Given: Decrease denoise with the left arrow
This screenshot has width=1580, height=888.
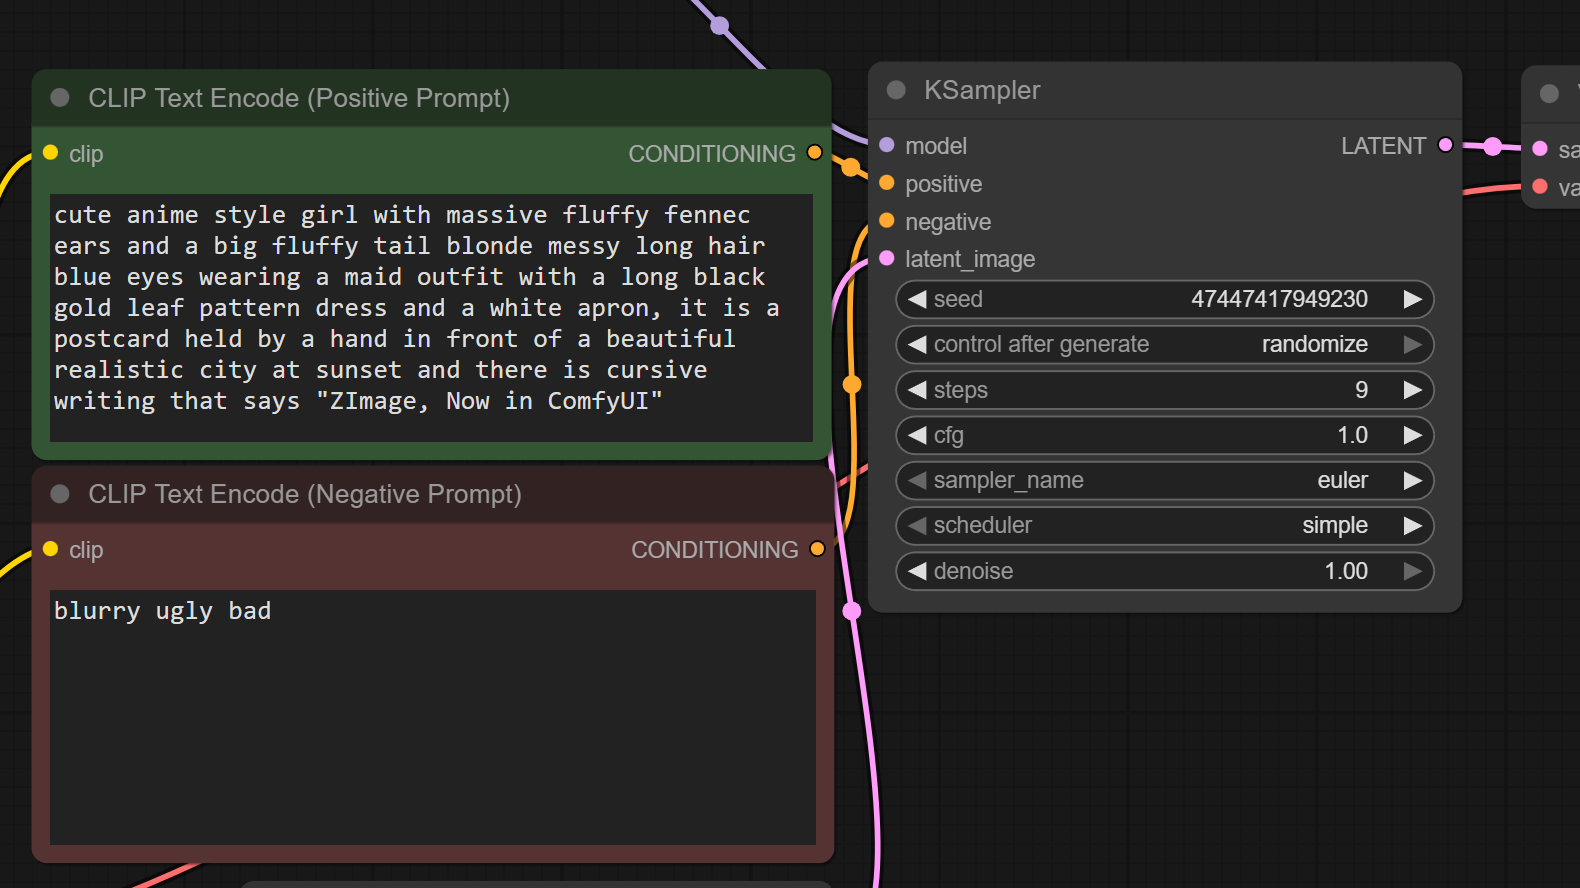Looking at the screenshot, I should coord(917,571).
